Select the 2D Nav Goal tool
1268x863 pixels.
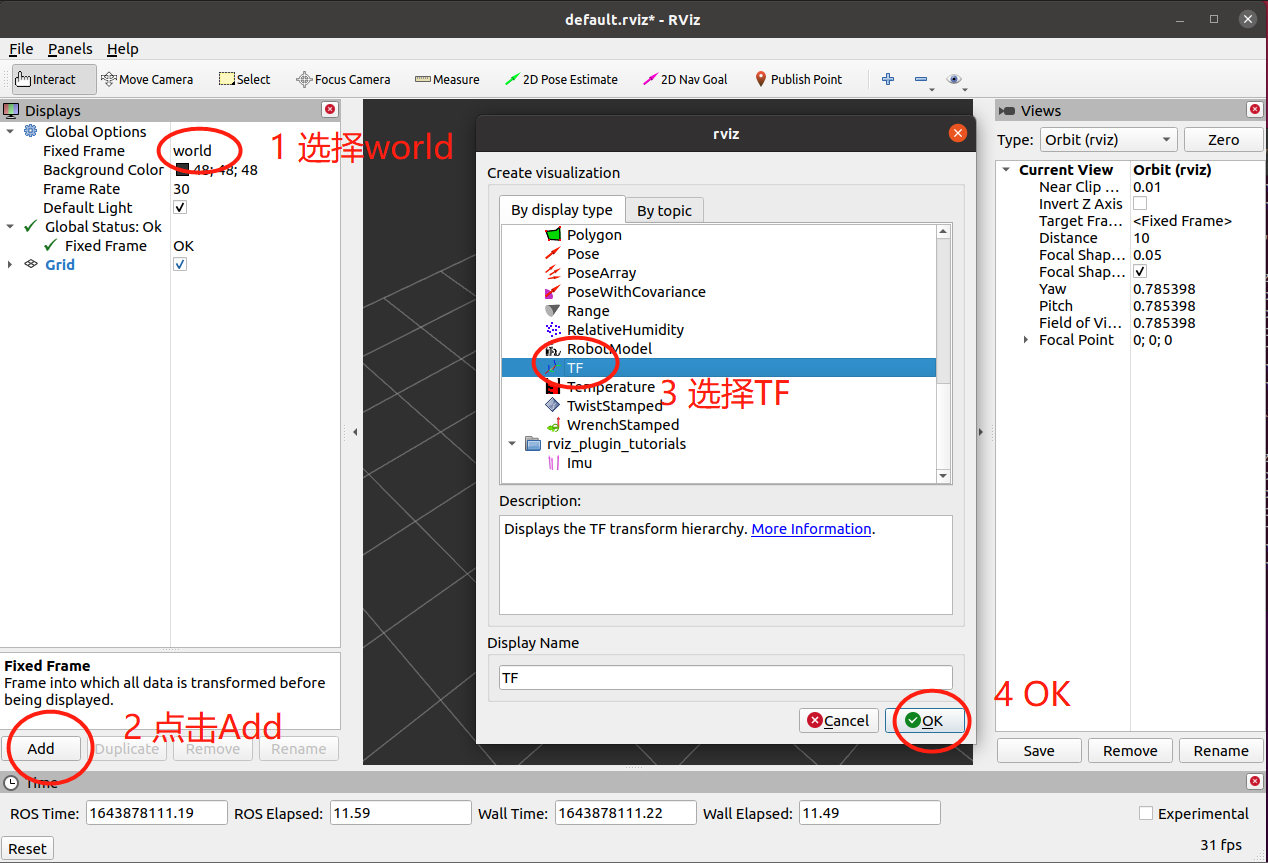point(685,80)
